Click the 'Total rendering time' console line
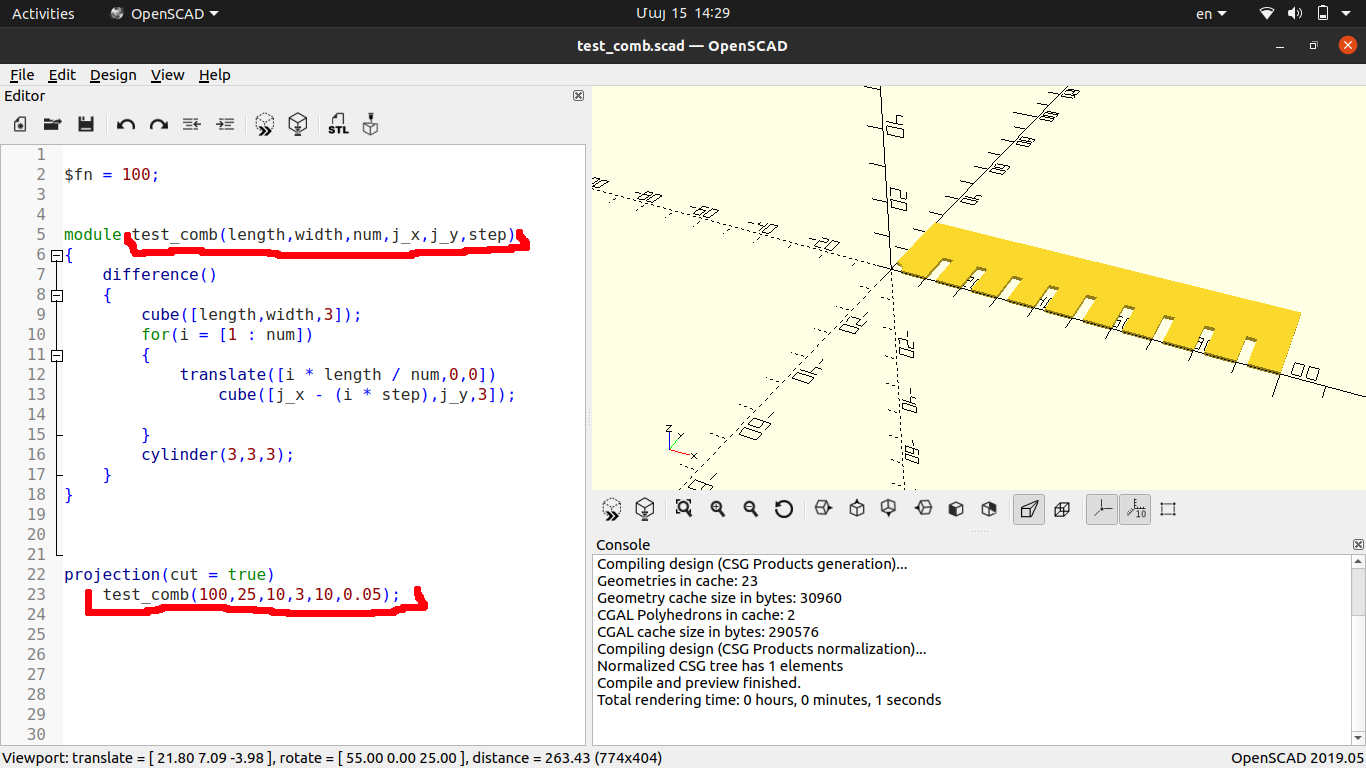 click(x=769, y=700)
